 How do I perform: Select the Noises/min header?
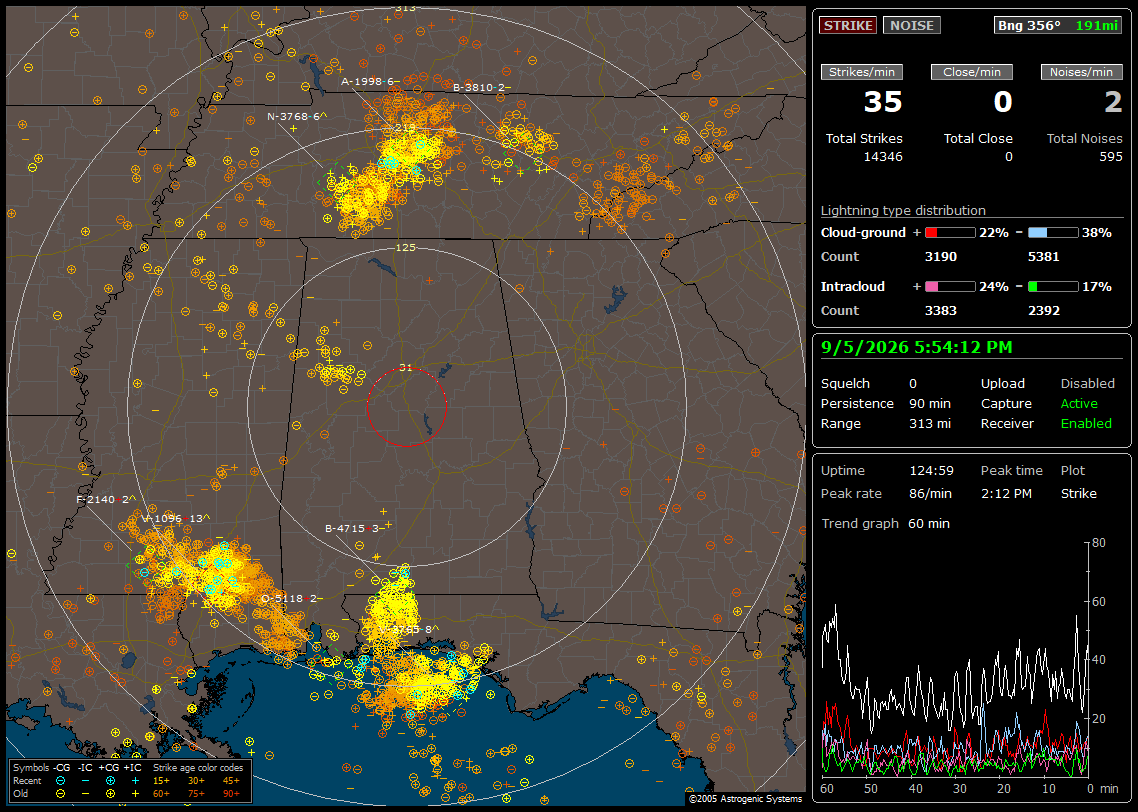tap(1081, 72)
